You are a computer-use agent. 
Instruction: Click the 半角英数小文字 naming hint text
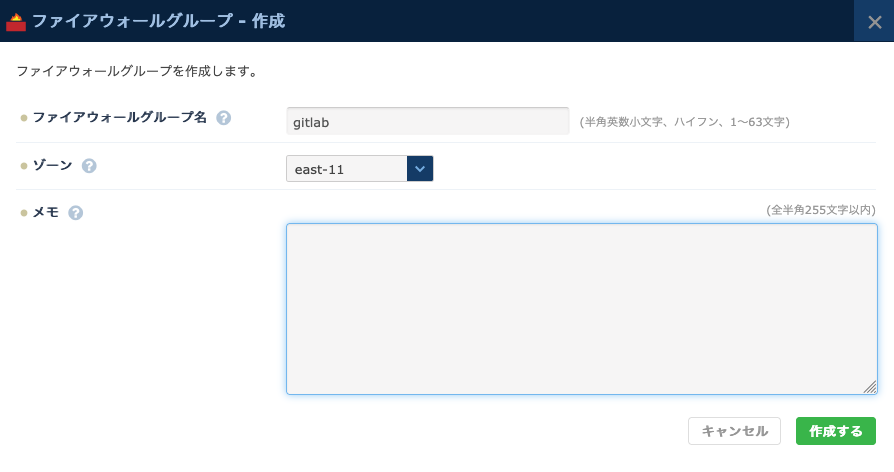[x=684, y=122]
